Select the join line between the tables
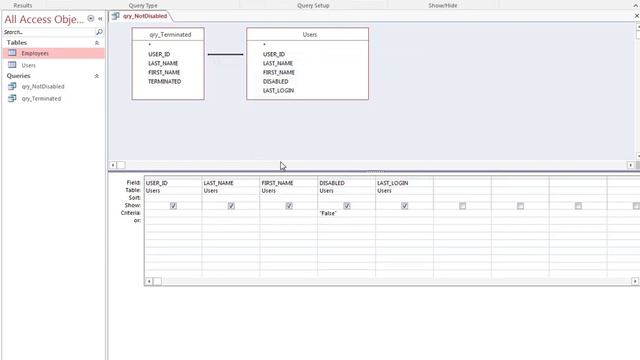The height and width of the screenshot is (360, 640). pyautogui.click(x=225, y=54)
